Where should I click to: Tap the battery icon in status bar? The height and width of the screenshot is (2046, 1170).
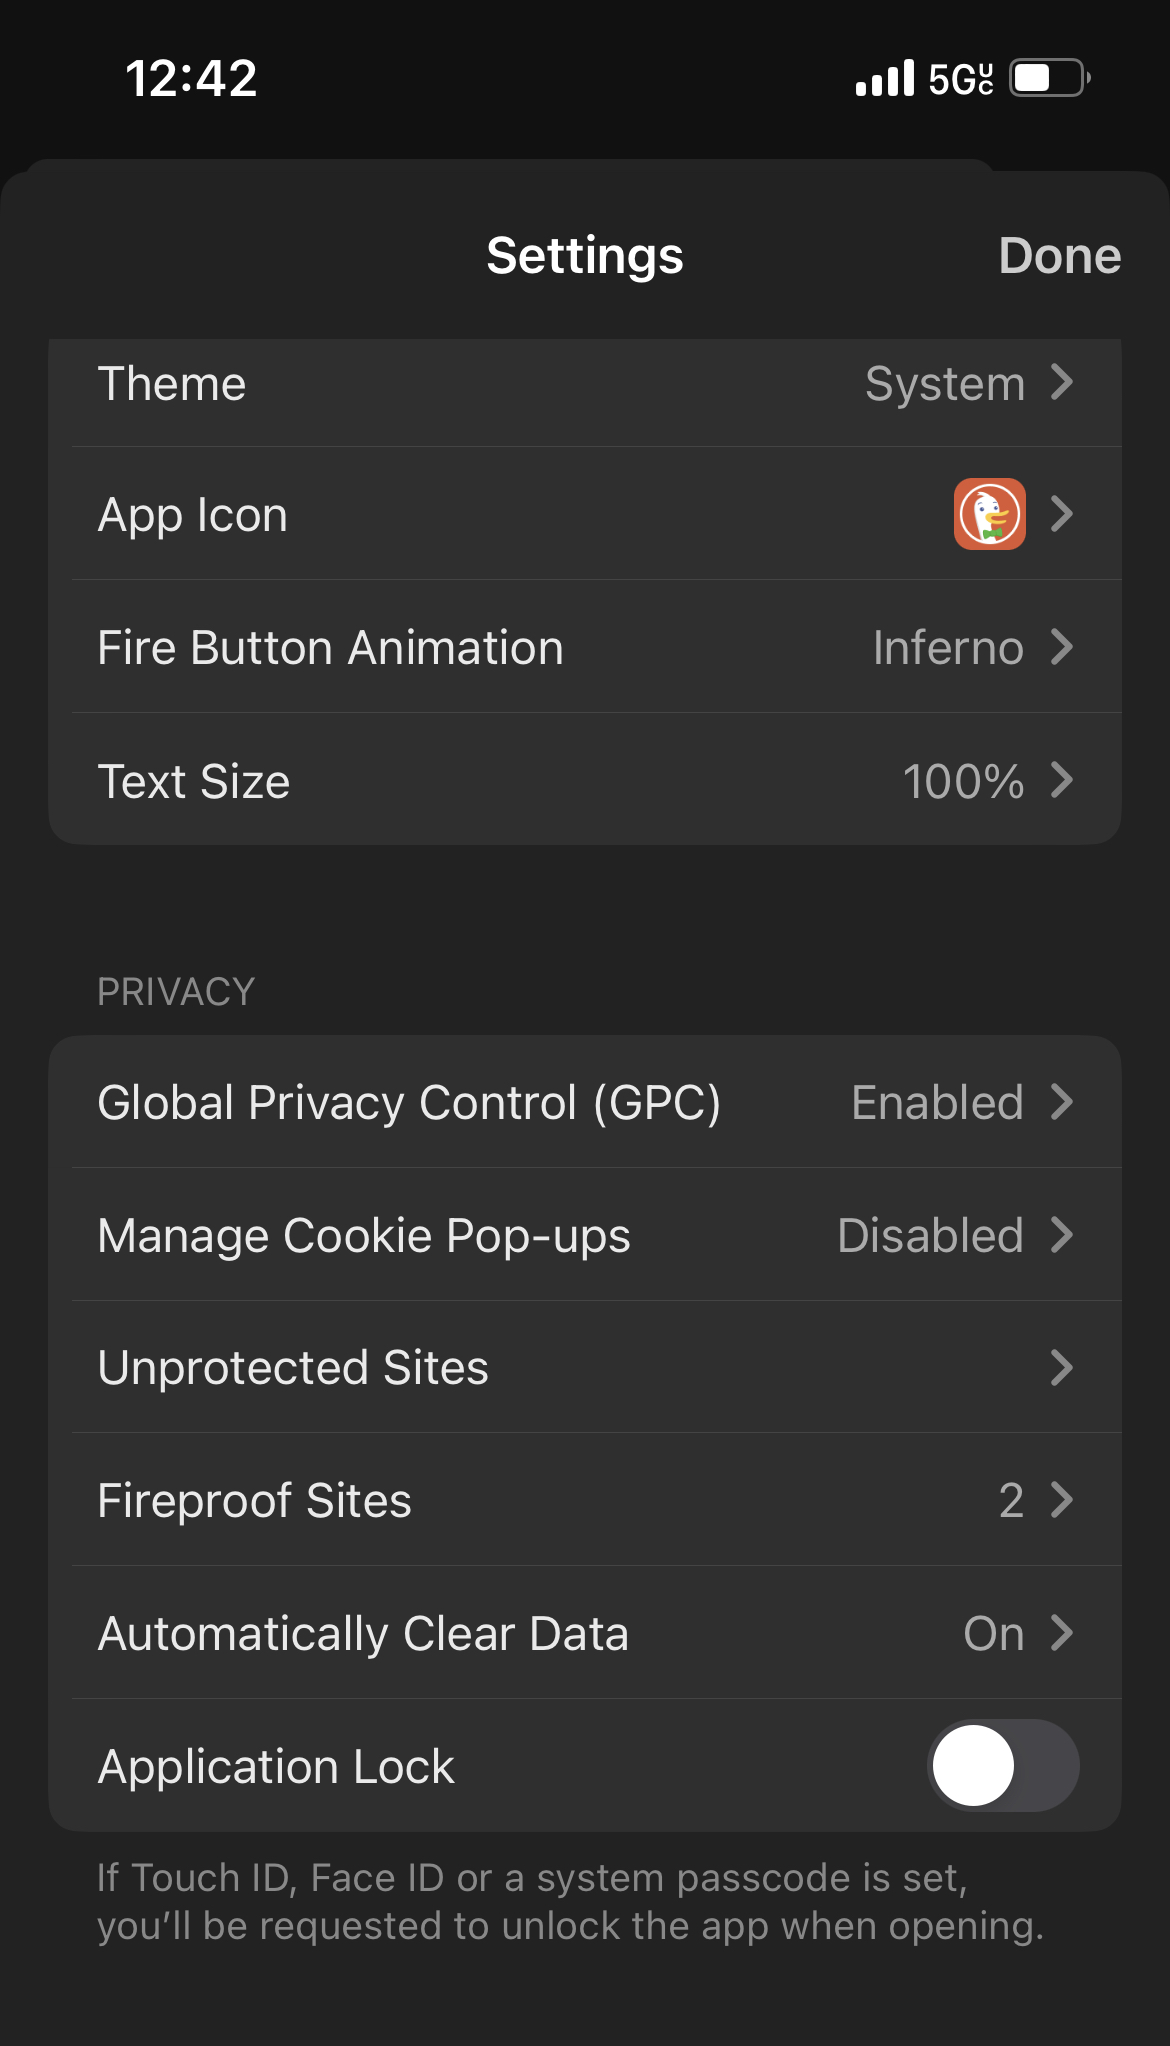click(1048, 78)
